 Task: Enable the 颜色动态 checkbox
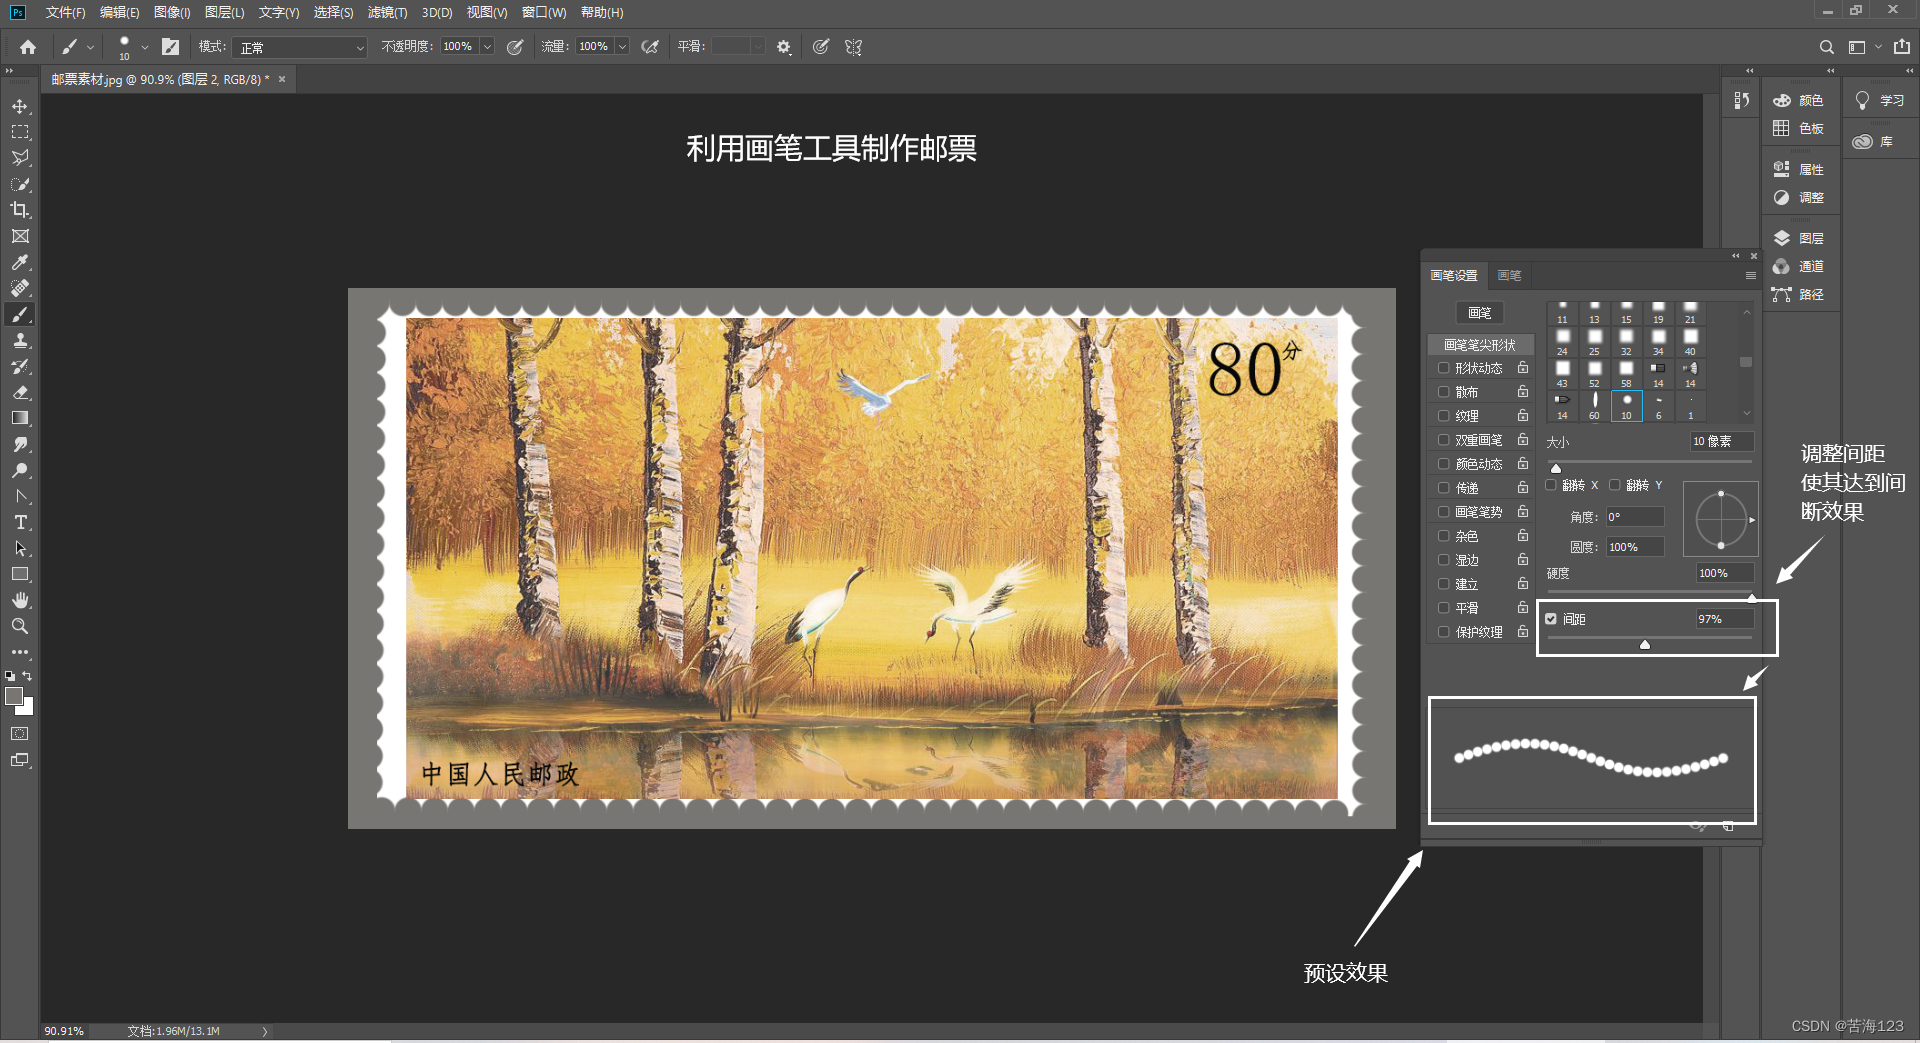pyautogui.click(x=1443, y=464)
